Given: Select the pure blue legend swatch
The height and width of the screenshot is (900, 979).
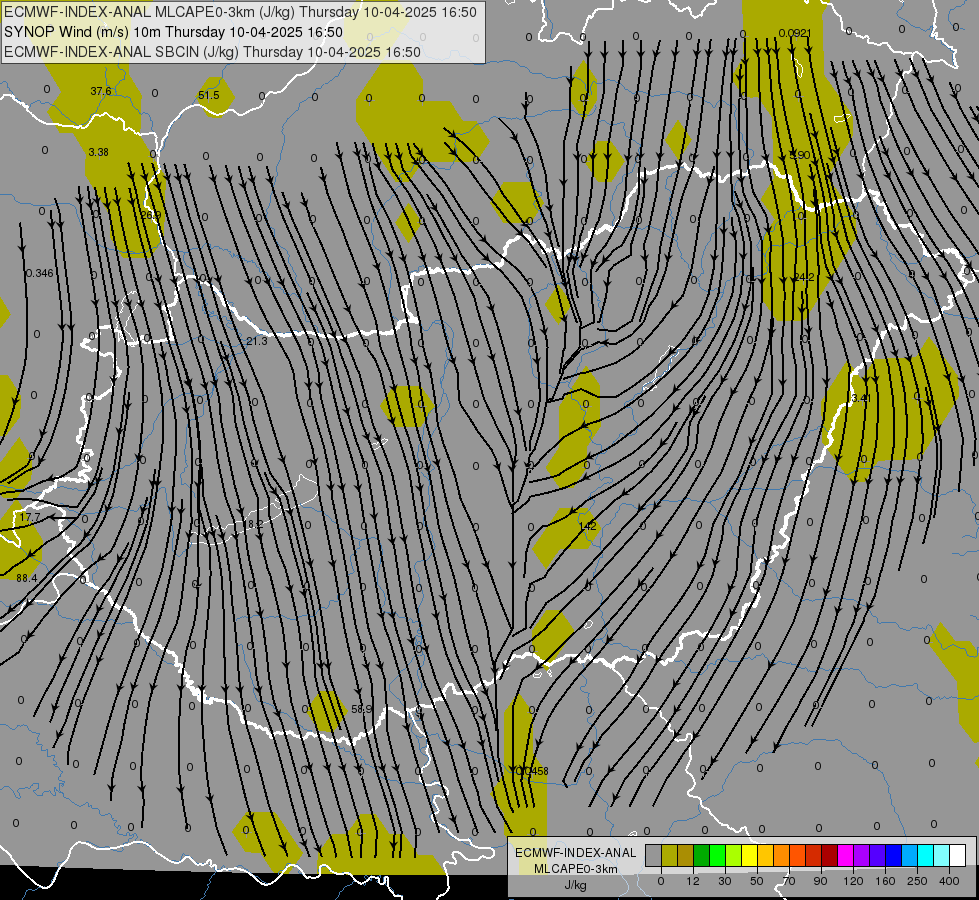Looking at the screenshot, I should click(894, 856).
